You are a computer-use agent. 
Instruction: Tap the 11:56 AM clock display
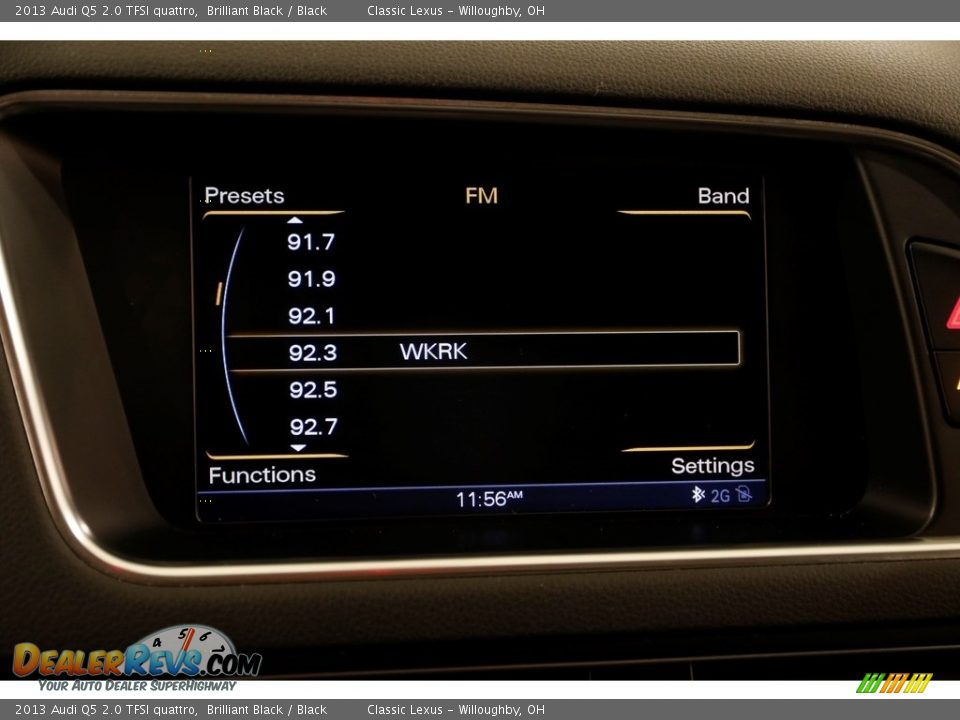coord(488,498)
